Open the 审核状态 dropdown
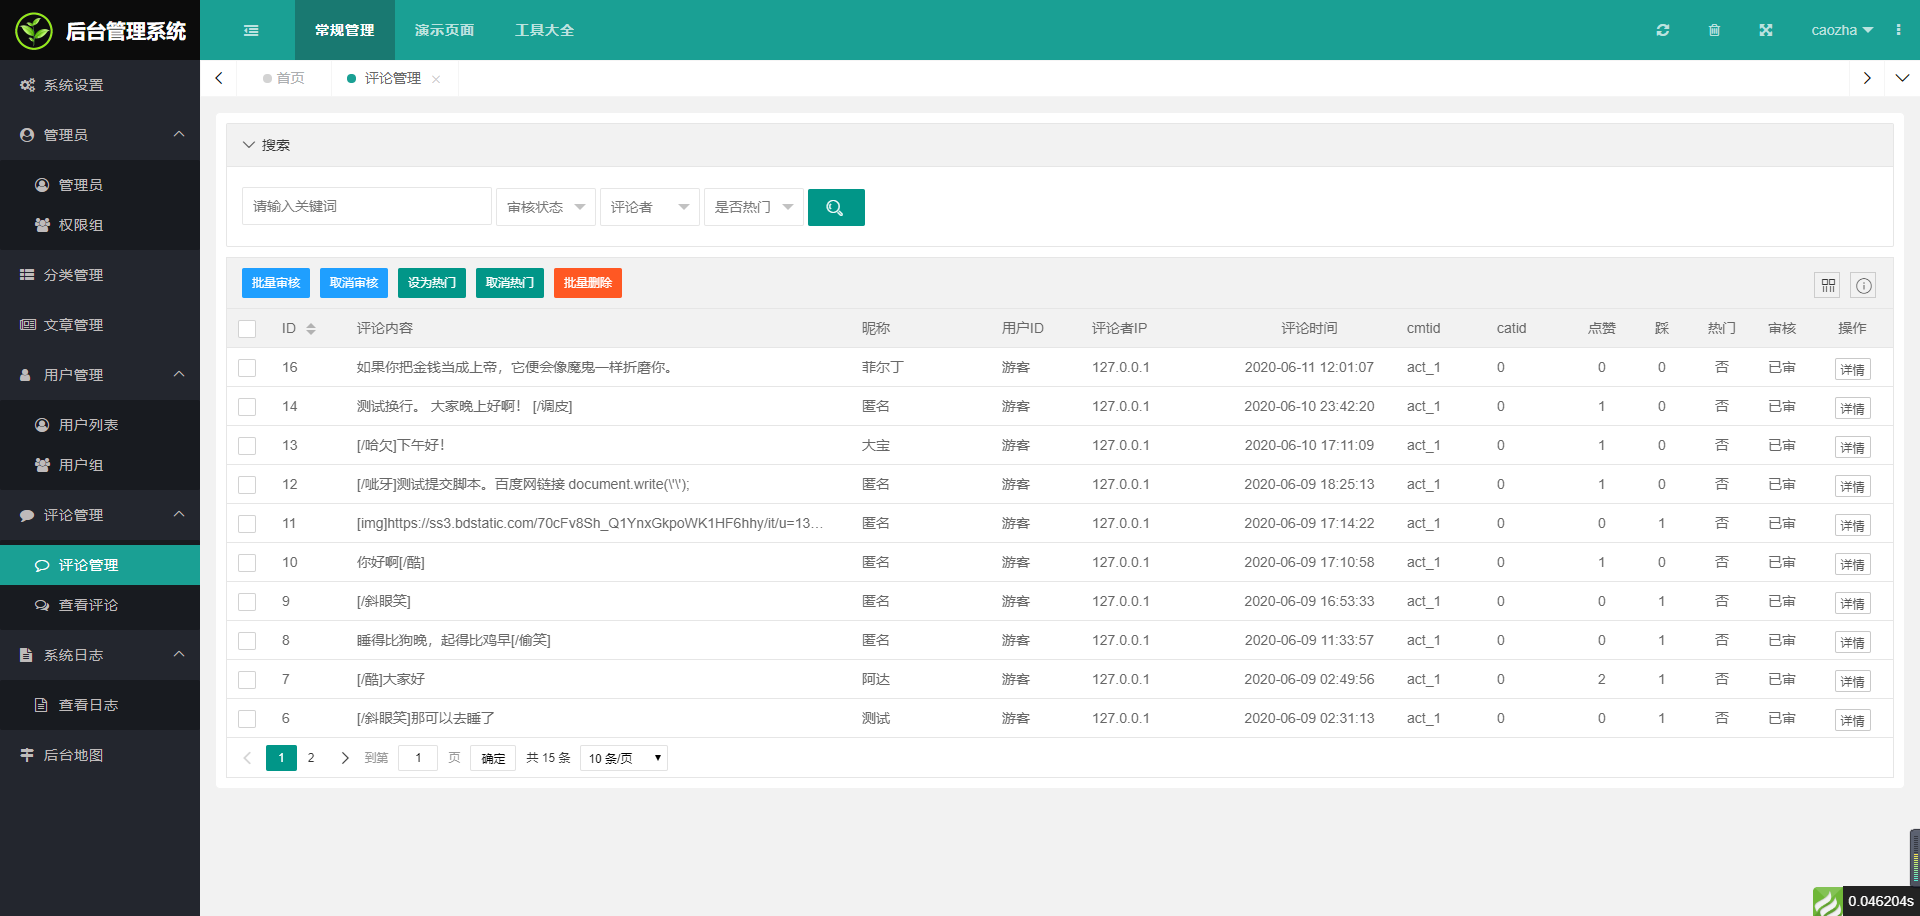 [546, 207]
